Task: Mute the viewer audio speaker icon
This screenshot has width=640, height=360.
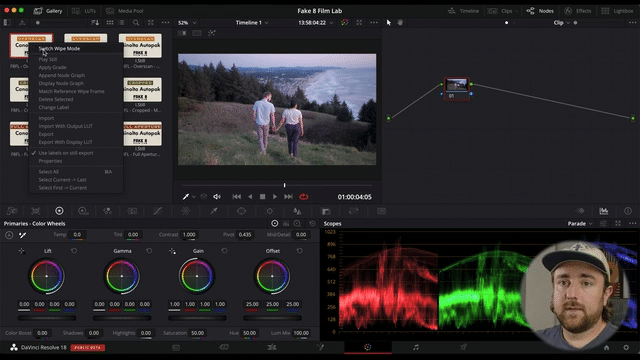Action: (x=217, y=197)
